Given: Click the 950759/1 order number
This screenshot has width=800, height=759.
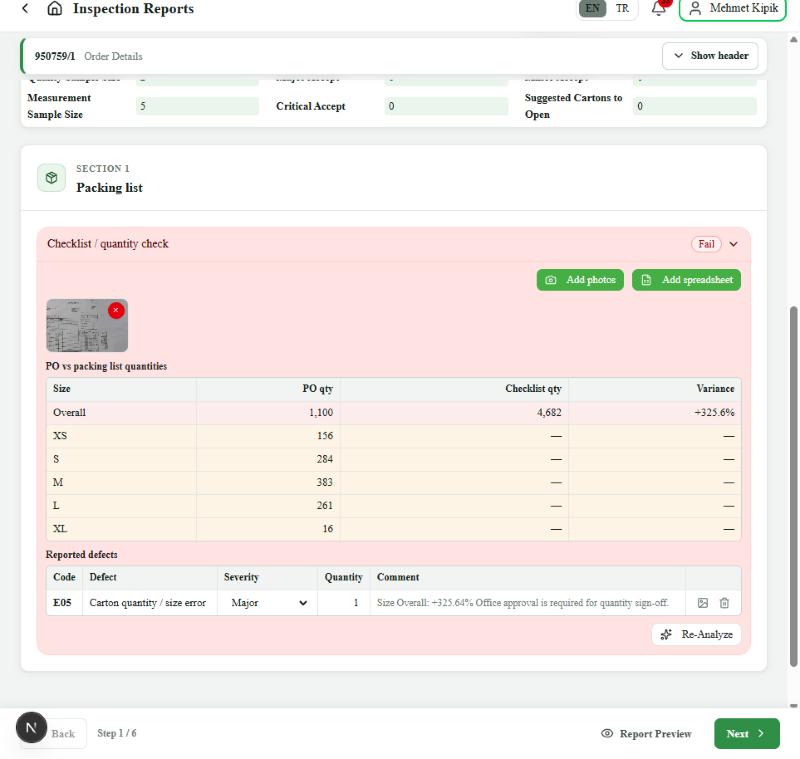Looking at the screenshot, I should tap(55, 56).
